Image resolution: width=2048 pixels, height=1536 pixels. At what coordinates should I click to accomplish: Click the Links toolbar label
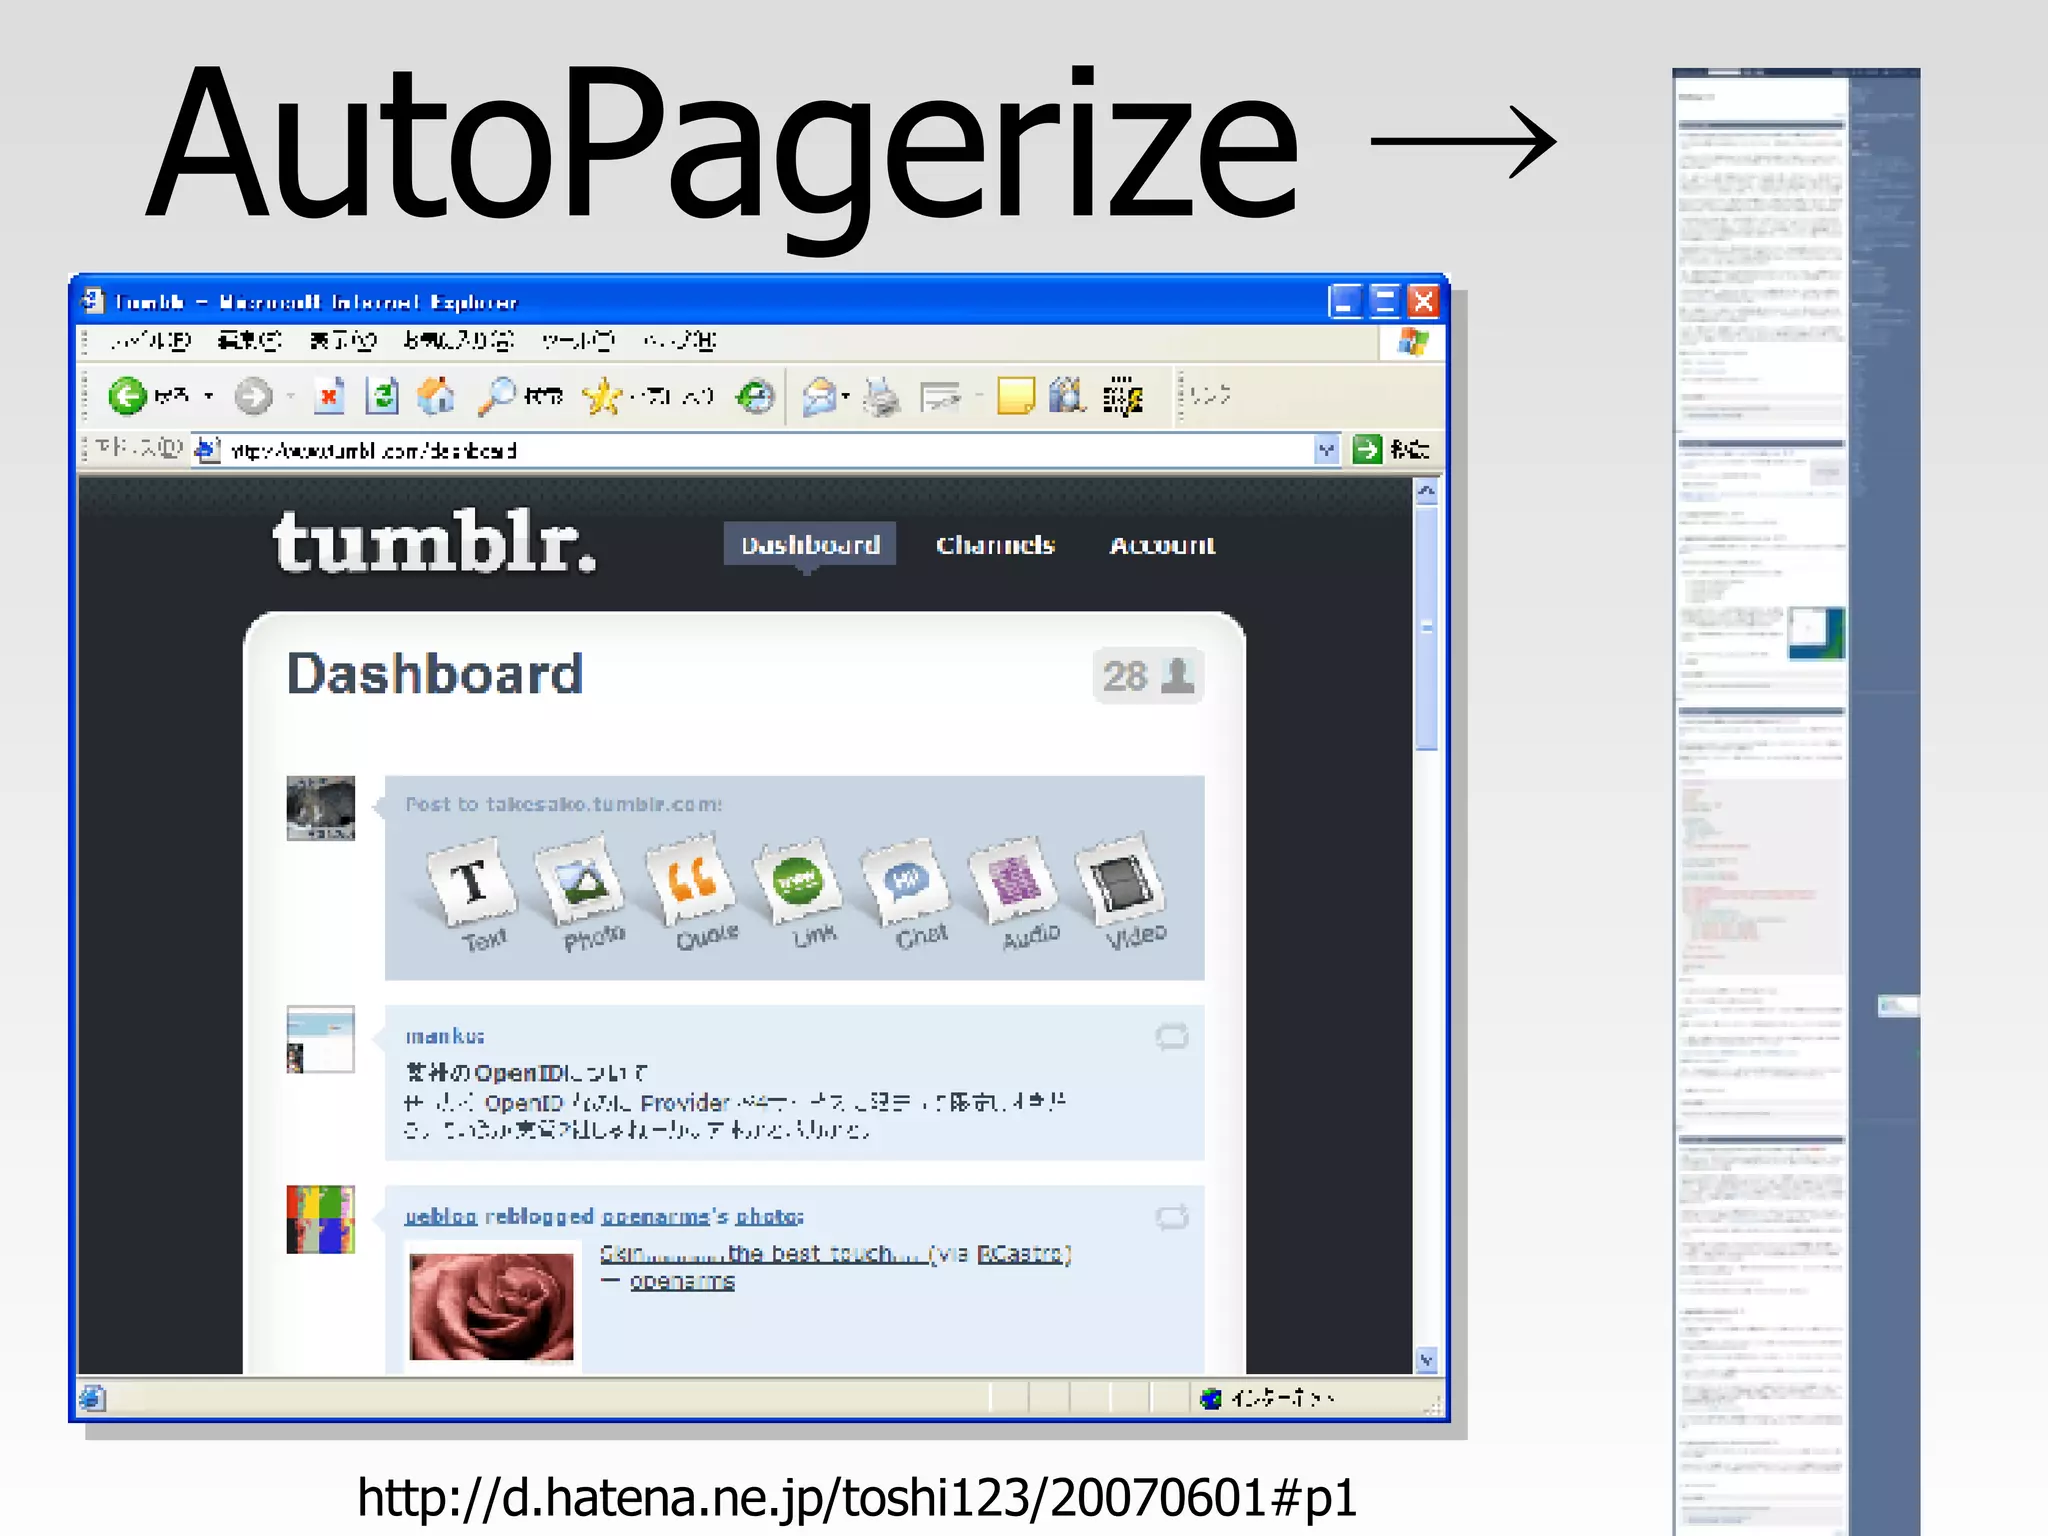pos(1209,396)
